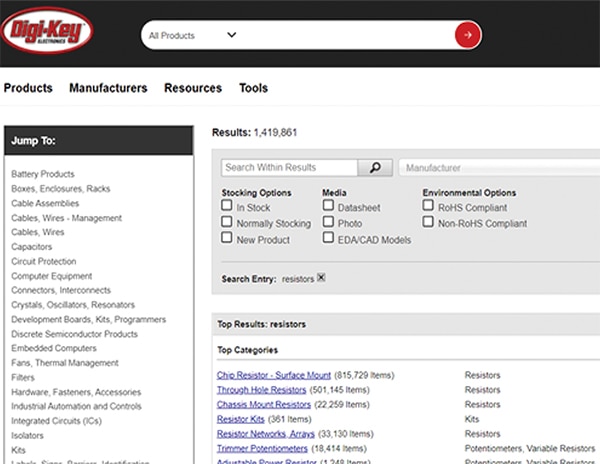Open the Products menu
The image size is (600, 464).
[28, 88]
